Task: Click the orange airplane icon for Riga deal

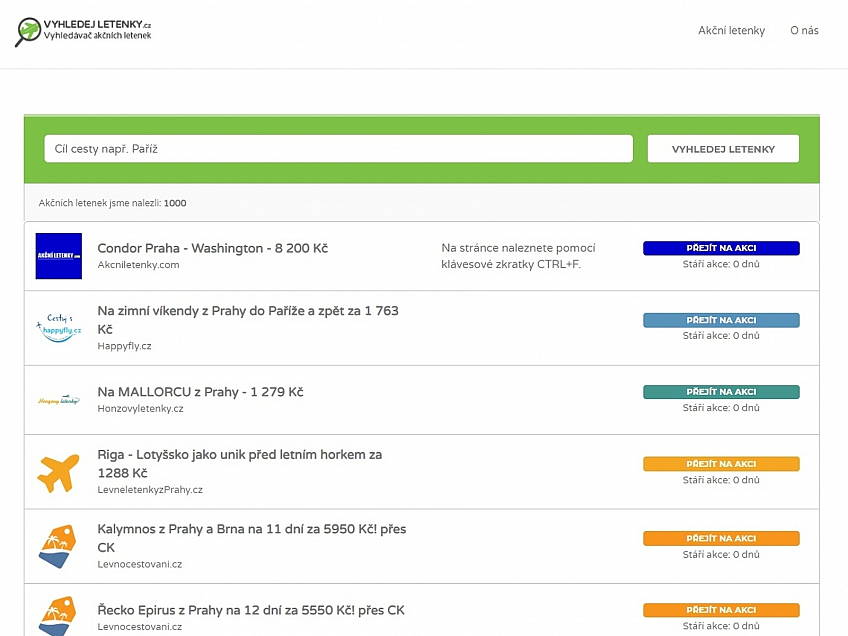Action: coord(58,472)
